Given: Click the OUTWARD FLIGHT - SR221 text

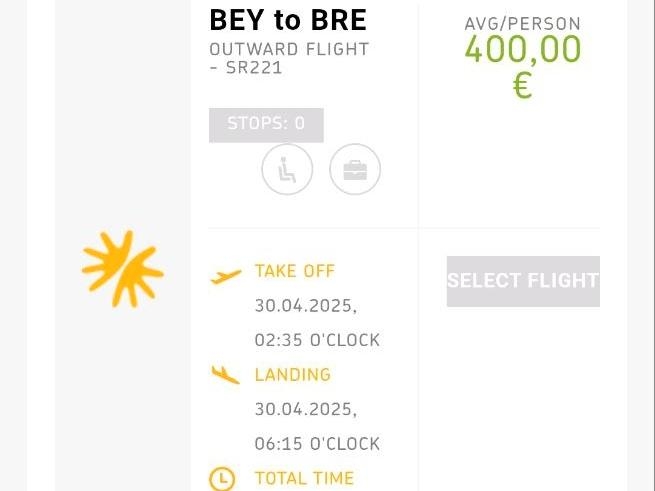Looking at the screenshot, I should pyautogui.click(x=289, y=59).
